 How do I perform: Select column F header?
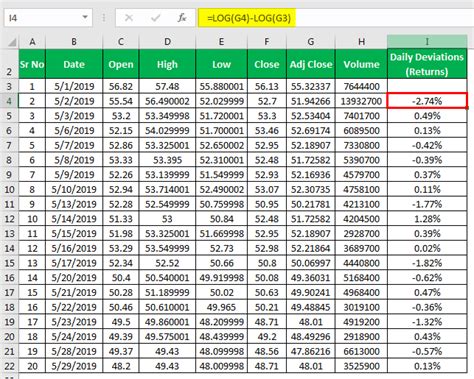(x=267, y=42)
